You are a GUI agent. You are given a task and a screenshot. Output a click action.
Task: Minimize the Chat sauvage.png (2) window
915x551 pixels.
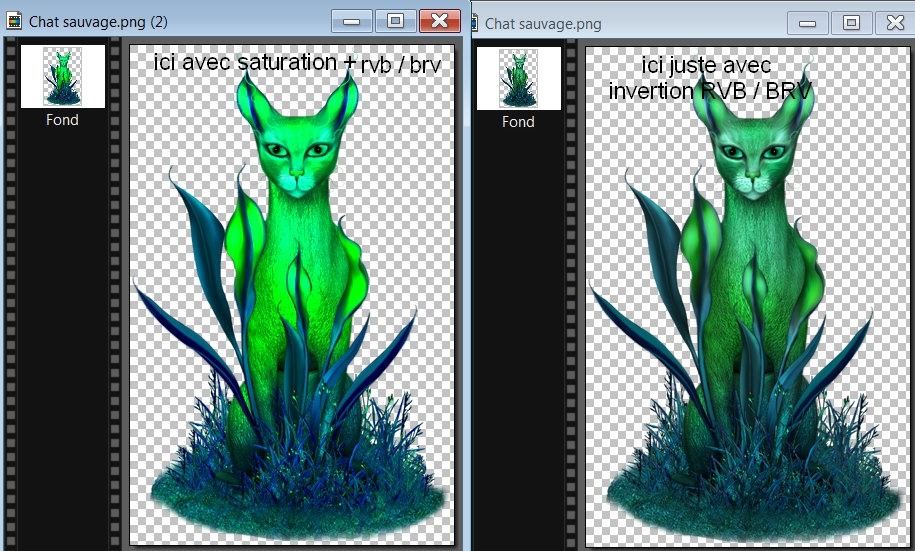pos(351,21)
